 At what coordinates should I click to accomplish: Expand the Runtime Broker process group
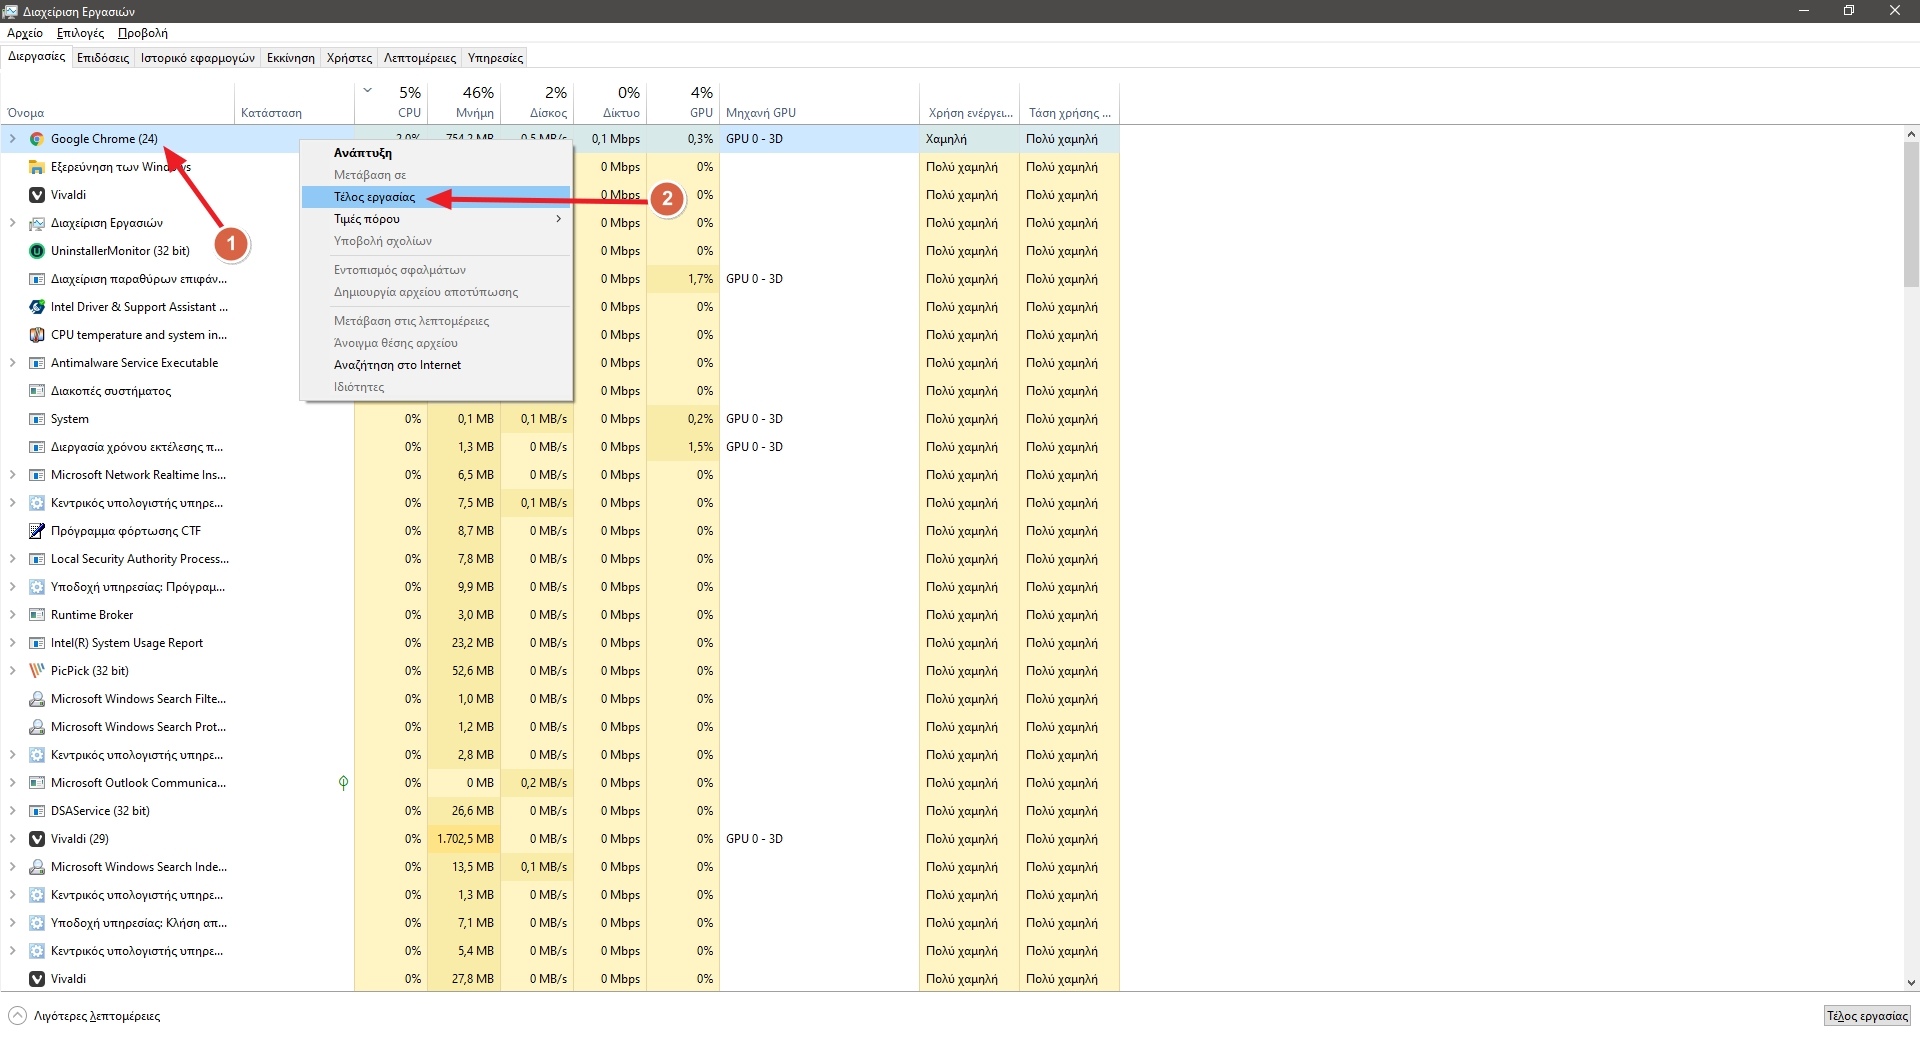coord(12,615)
